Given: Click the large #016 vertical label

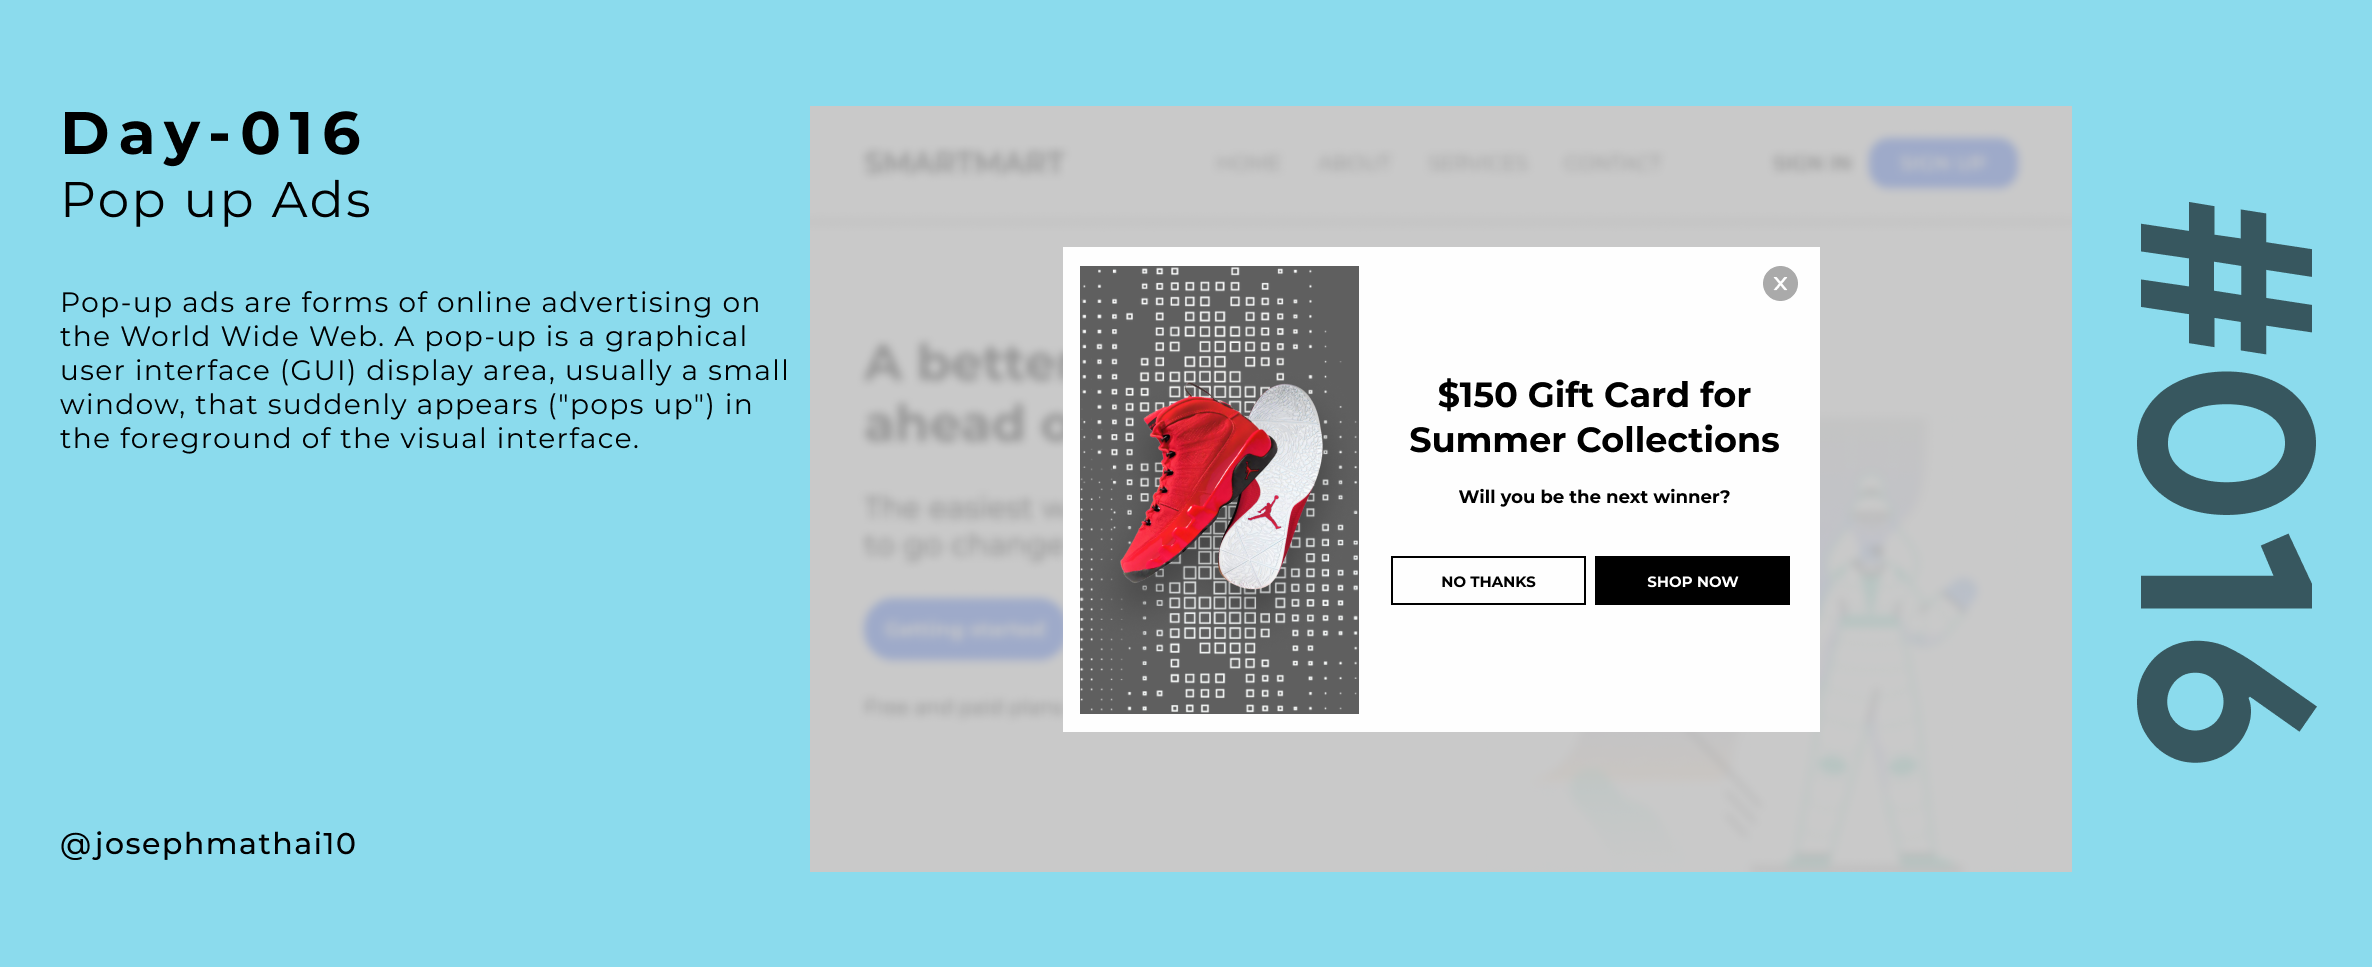Looking at the screenshot, I should click(x=2226, y=483).
